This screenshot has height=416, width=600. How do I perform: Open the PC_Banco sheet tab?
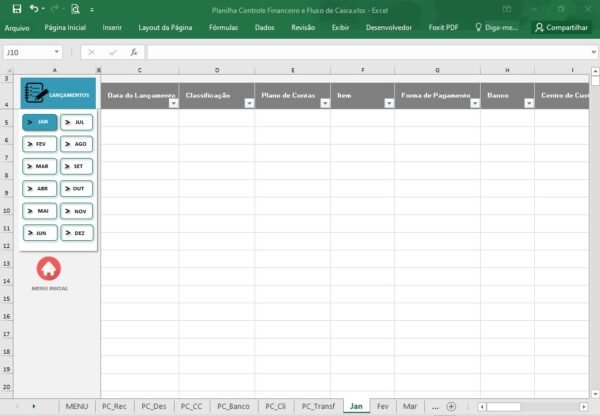(233, 406)
